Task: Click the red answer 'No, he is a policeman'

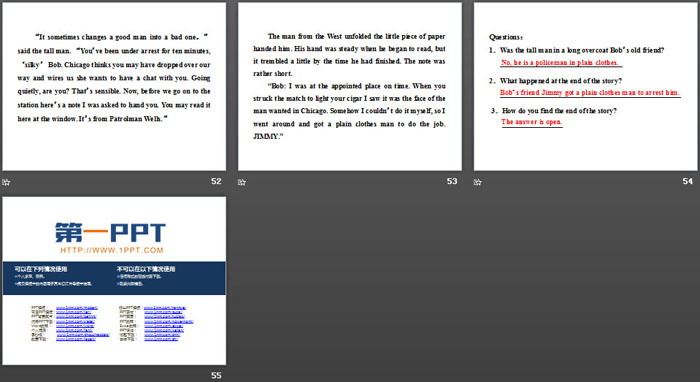Action: tap(559, 62)
